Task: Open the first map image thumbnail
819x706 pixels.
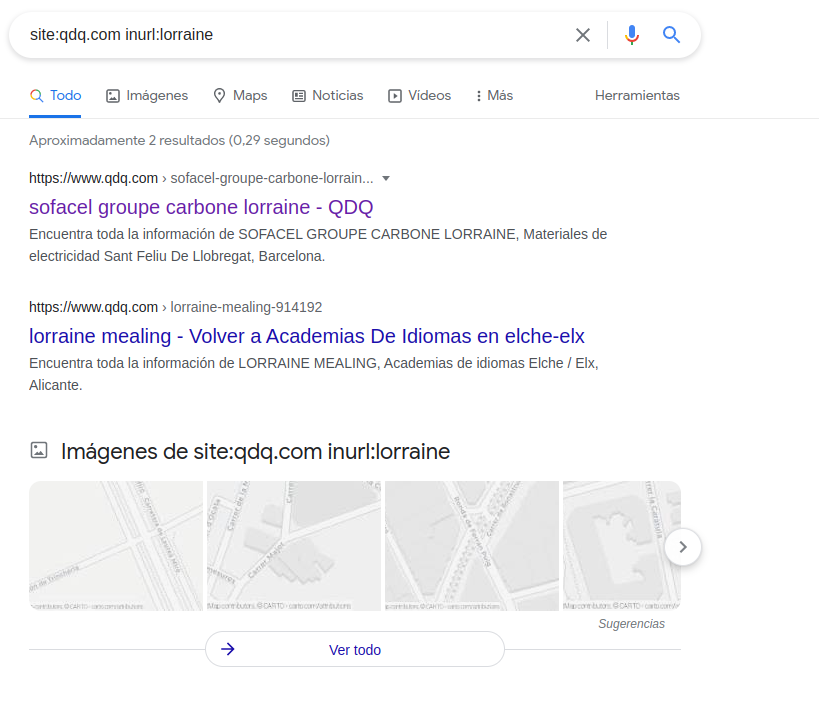Action: (116, 546)
